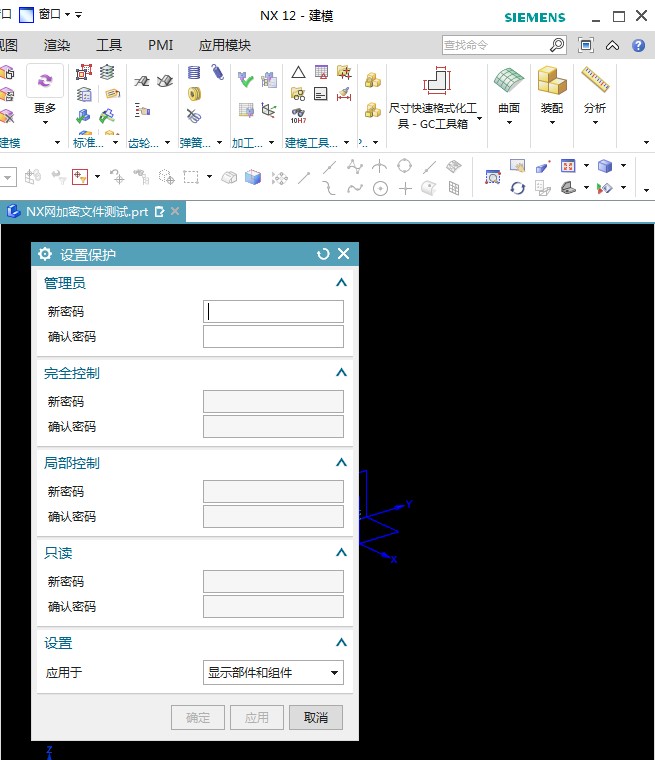Click the plus point icon in toolbar
The width and height of the screenshot is (655, 760).
[x=405, y=188]
